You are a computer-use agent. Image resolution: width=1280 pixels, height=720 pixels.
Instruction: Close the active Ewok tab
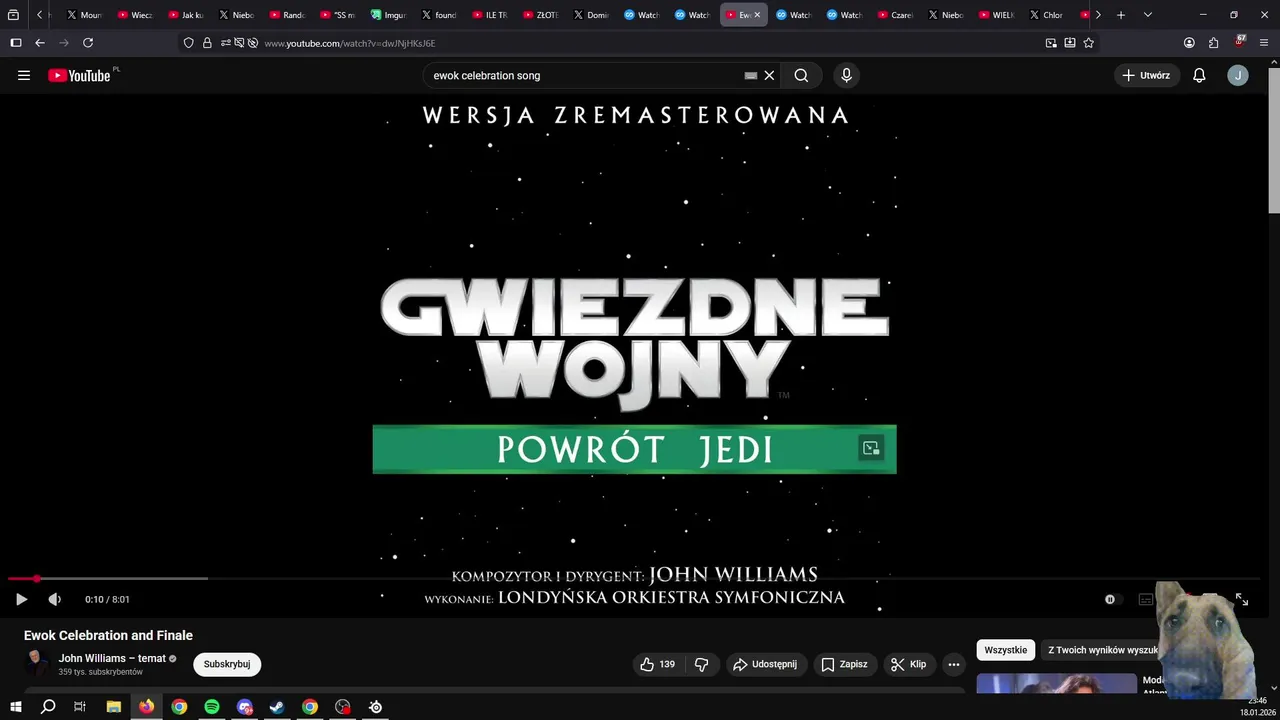[757, 15]
